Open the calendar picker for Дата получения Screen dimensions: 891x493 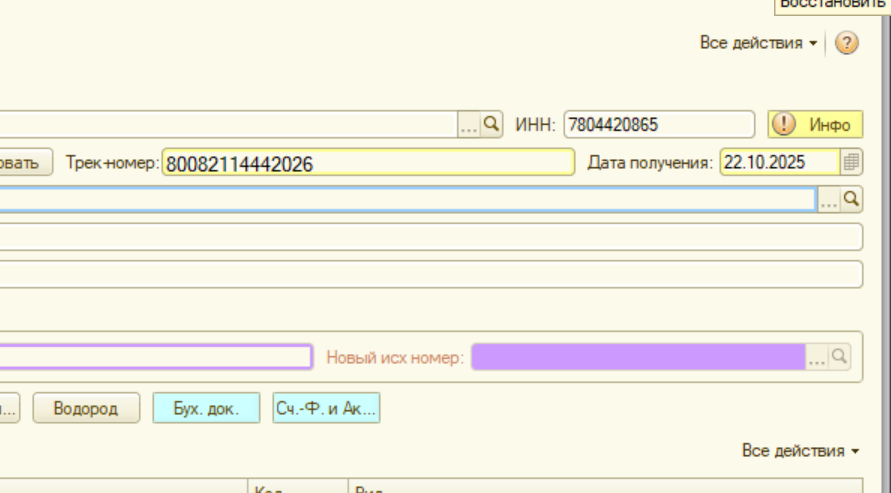coord(851,162)
